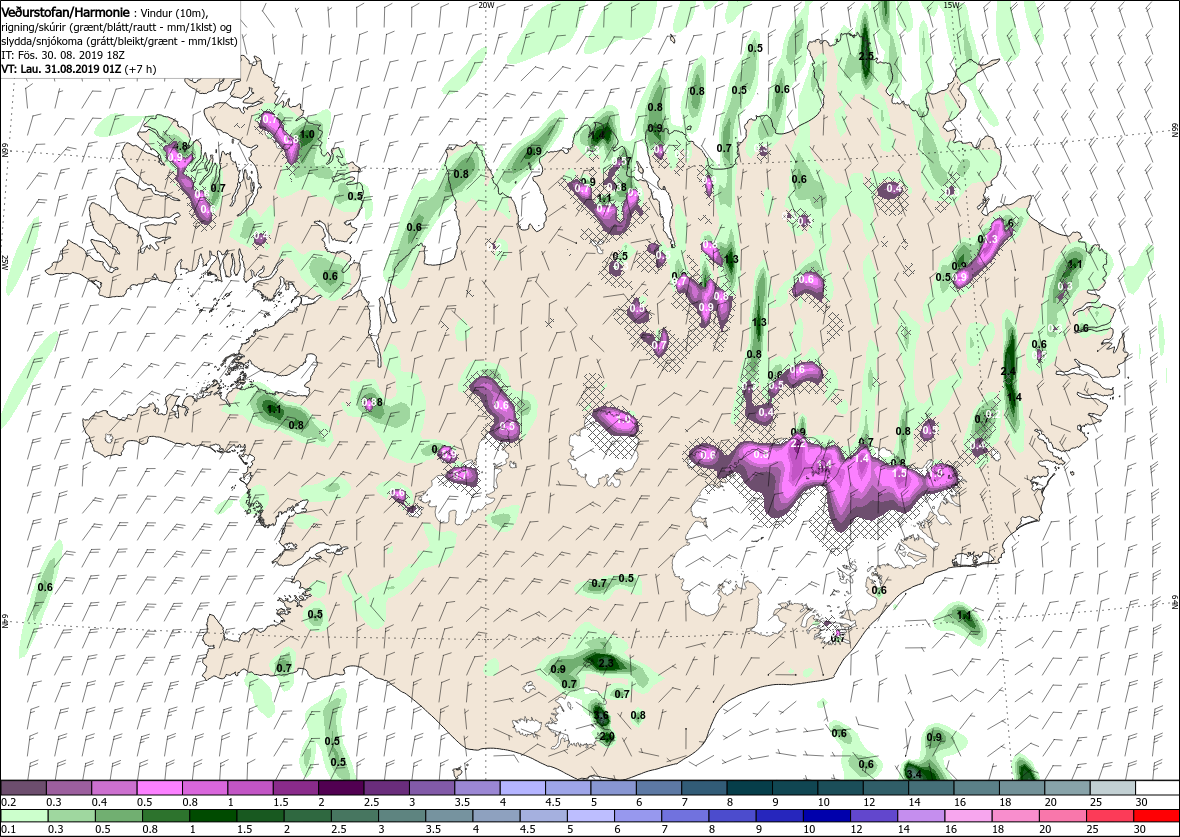Click the 2.4 rain value on the map

point(1008,371)
